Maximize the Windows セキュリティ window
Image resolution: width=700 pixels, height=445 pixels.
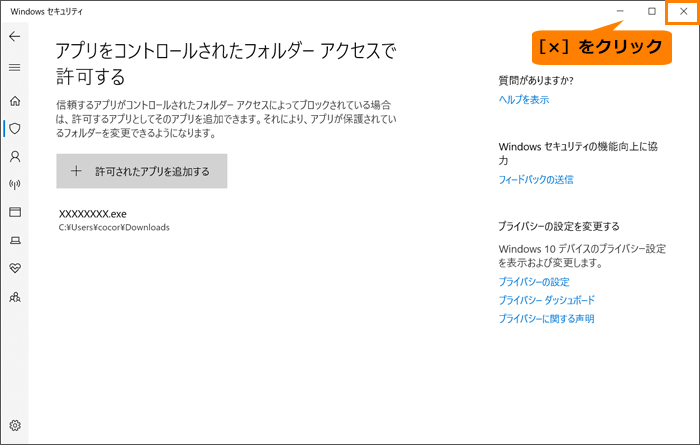(652, 12)
